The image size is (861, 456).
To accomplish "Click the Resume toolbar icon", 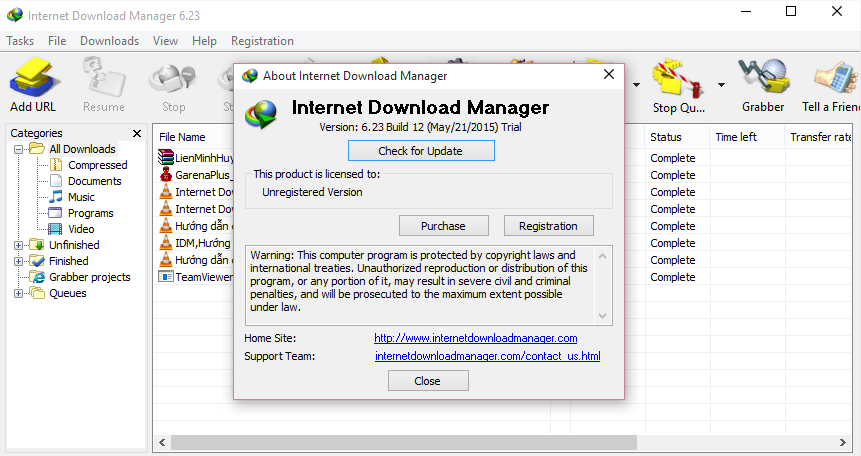I will [x=104, y=86].
